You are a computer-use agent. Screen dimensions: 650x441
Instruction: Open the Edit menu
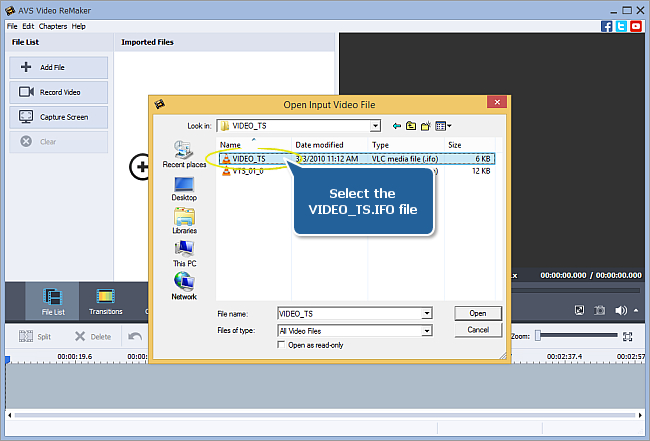pos(28,26)
